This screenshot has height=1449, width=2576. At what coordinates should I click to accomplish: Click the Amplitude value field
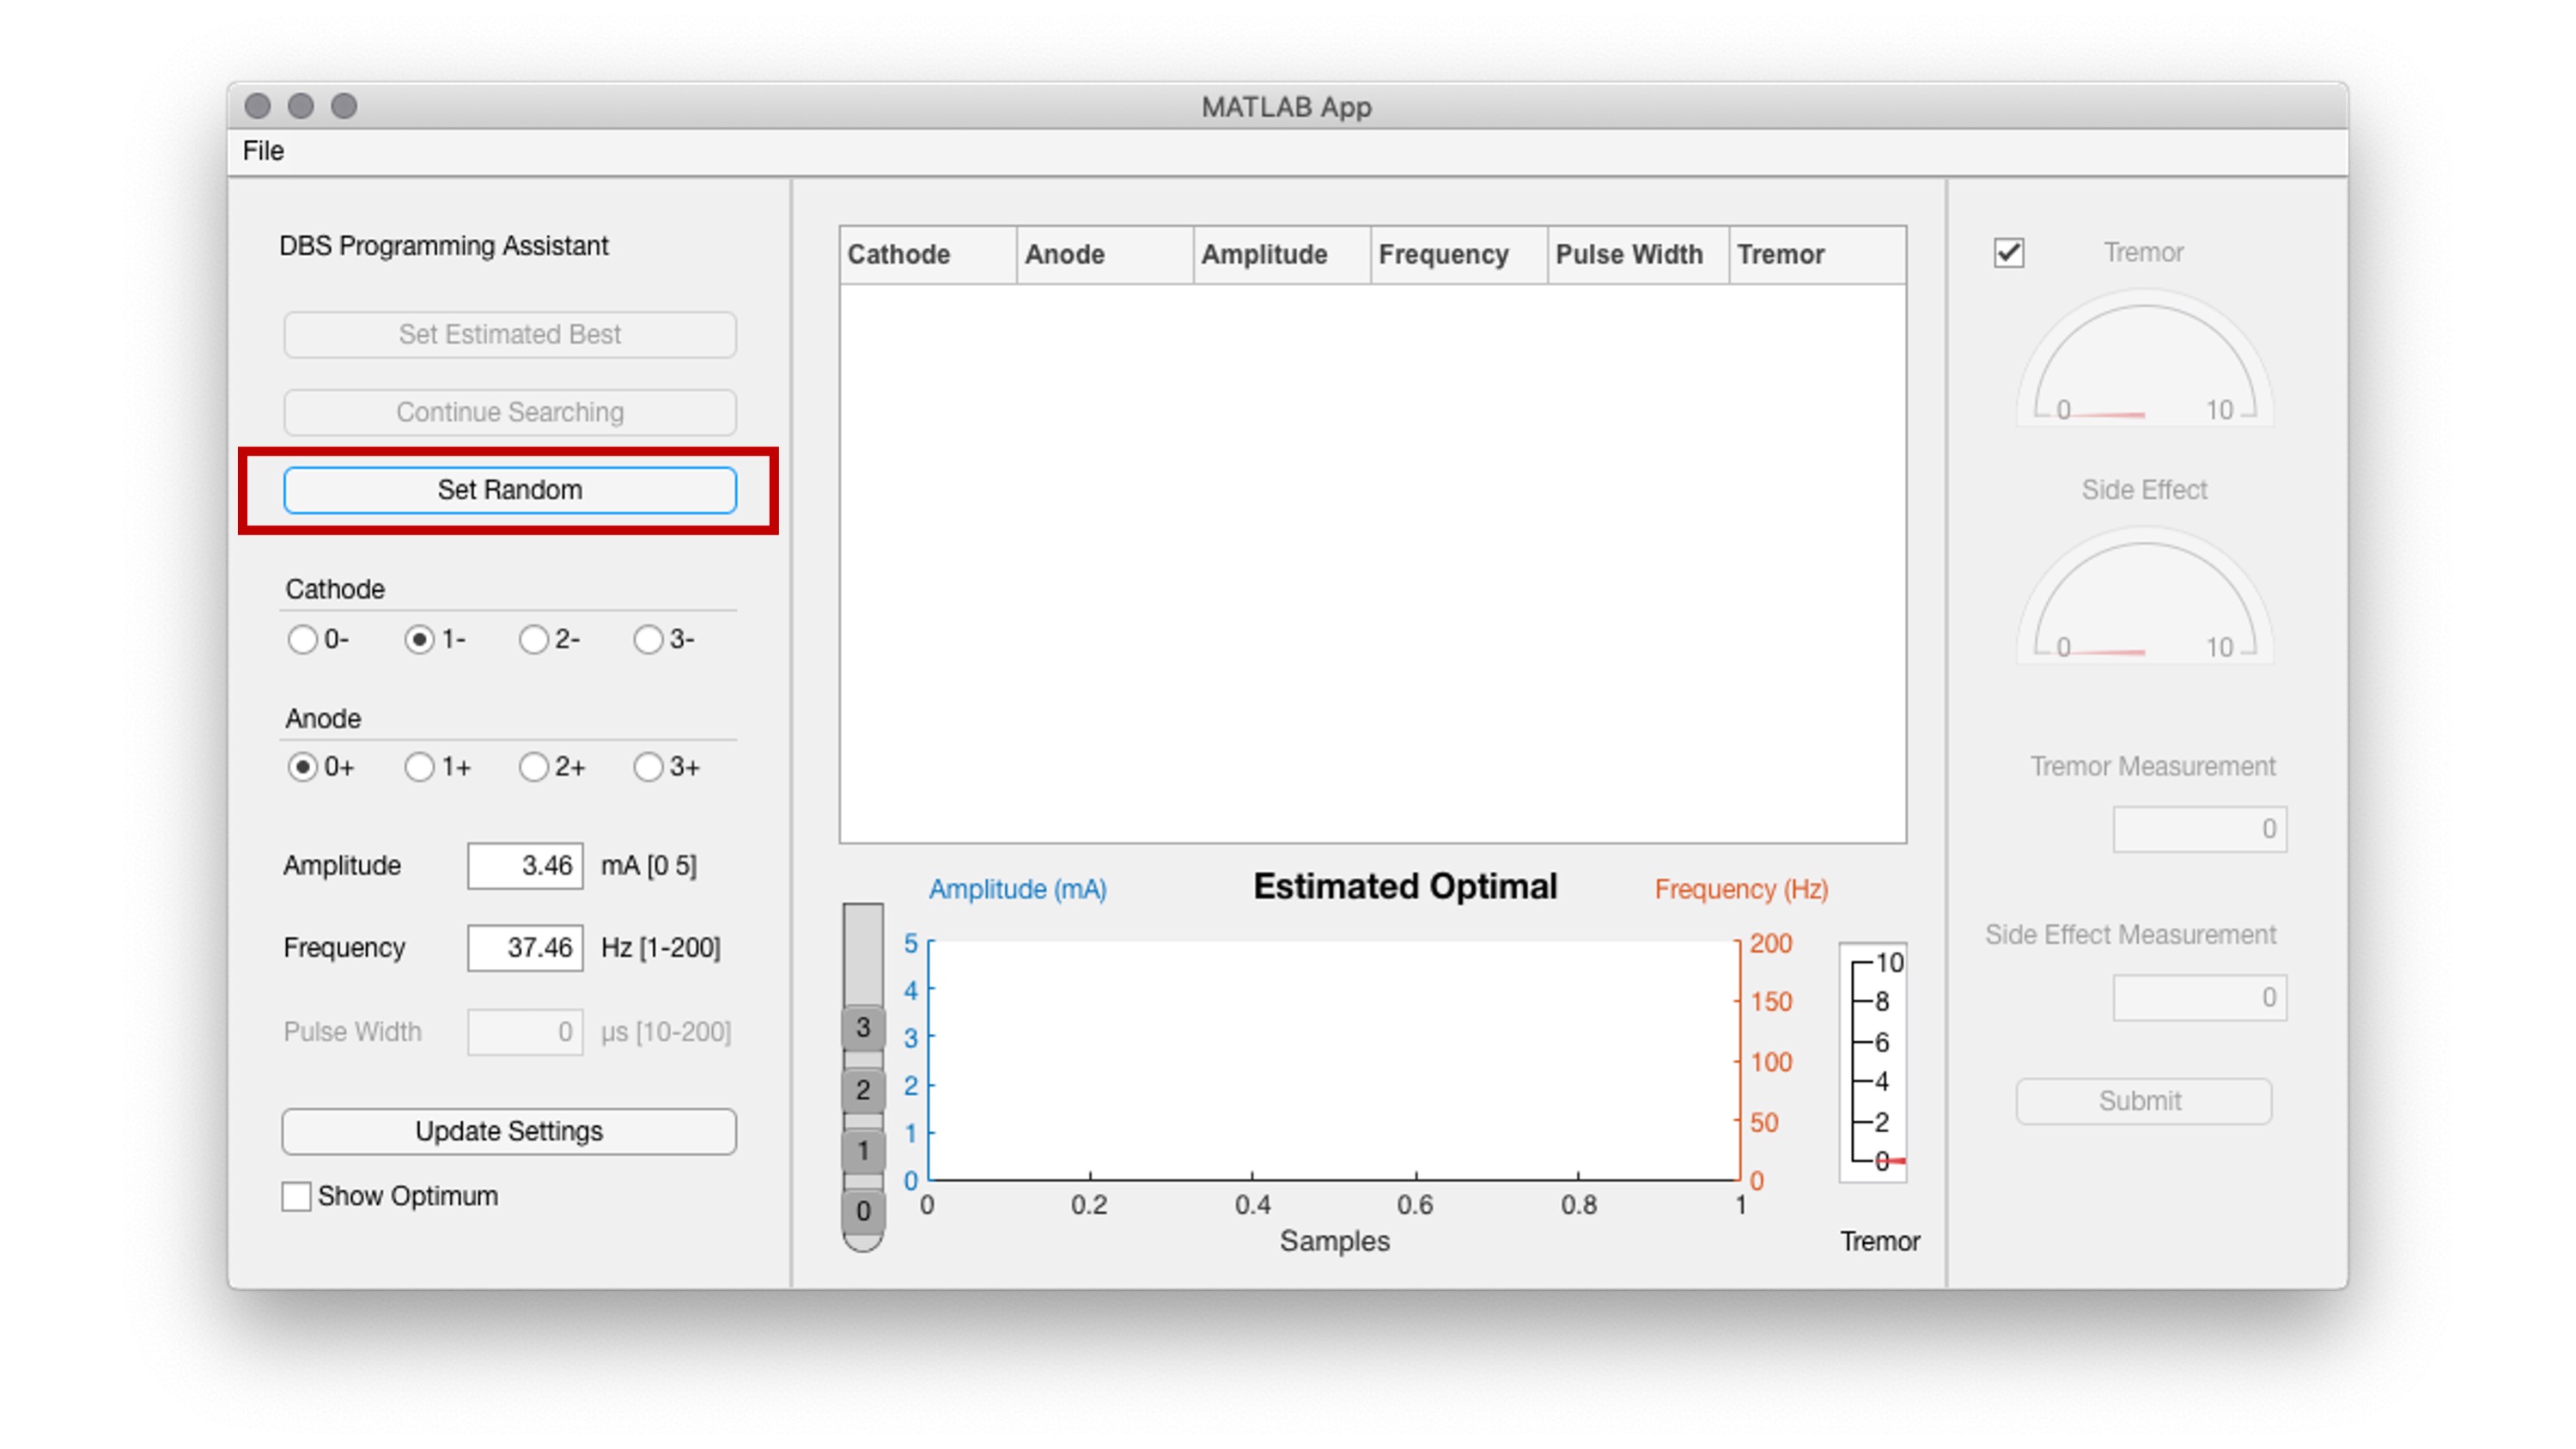click(x=525, y=865)
